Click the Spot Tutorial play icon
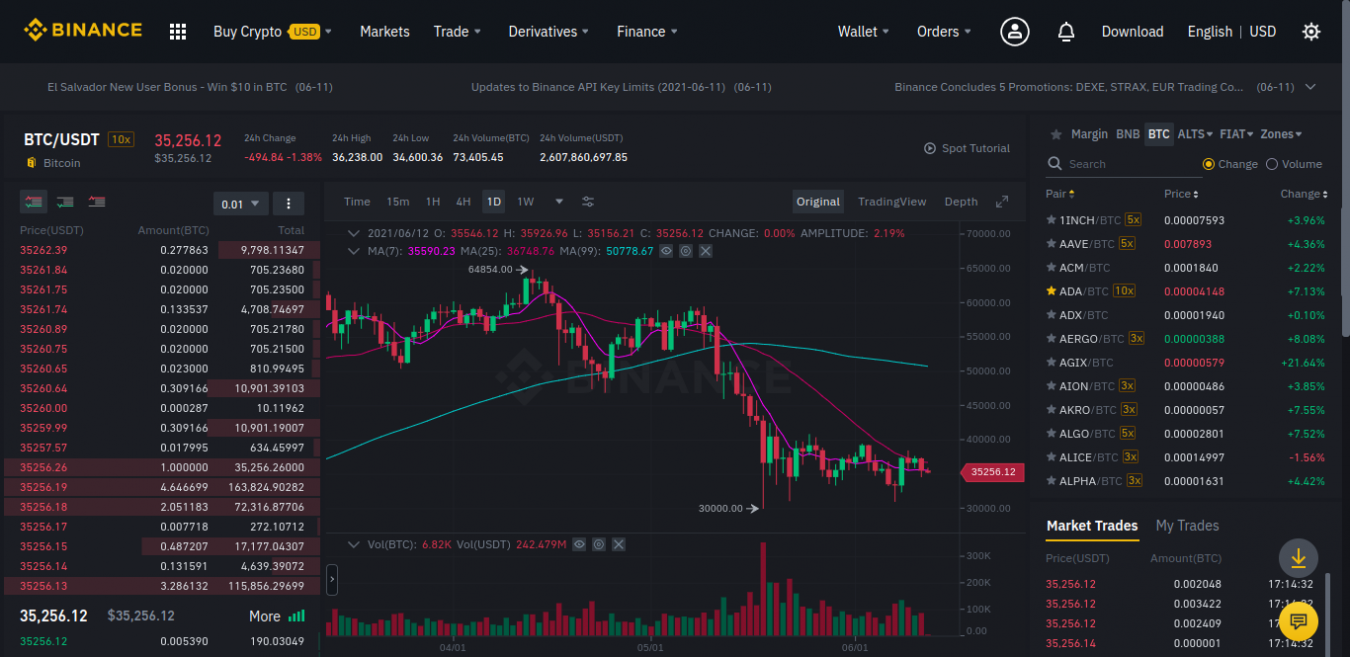The width and height of the screenshot is (1350, 657). 930,148
